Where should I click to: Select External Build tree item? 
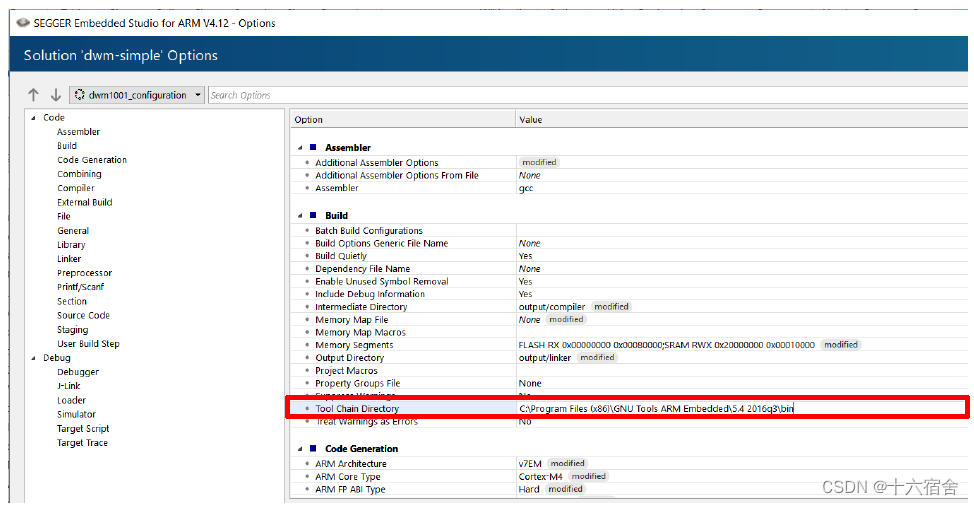coord(85,202)
